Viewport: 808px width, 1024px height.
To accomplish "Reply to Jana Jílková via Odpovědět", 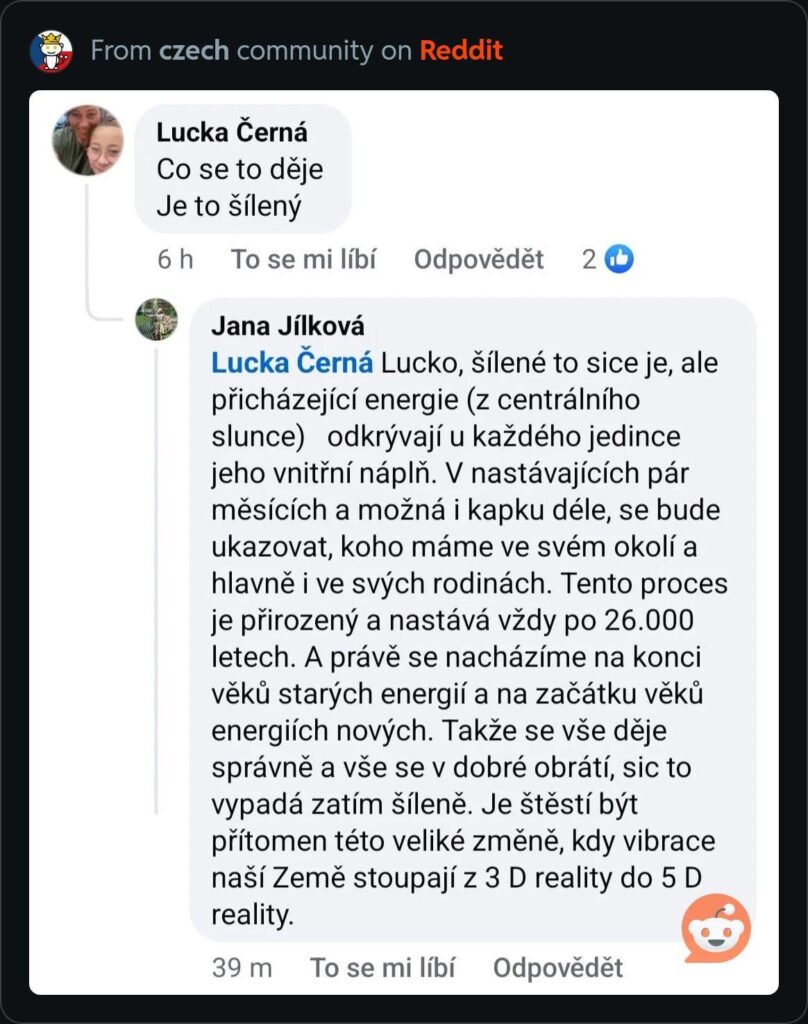I will (558, 968).
